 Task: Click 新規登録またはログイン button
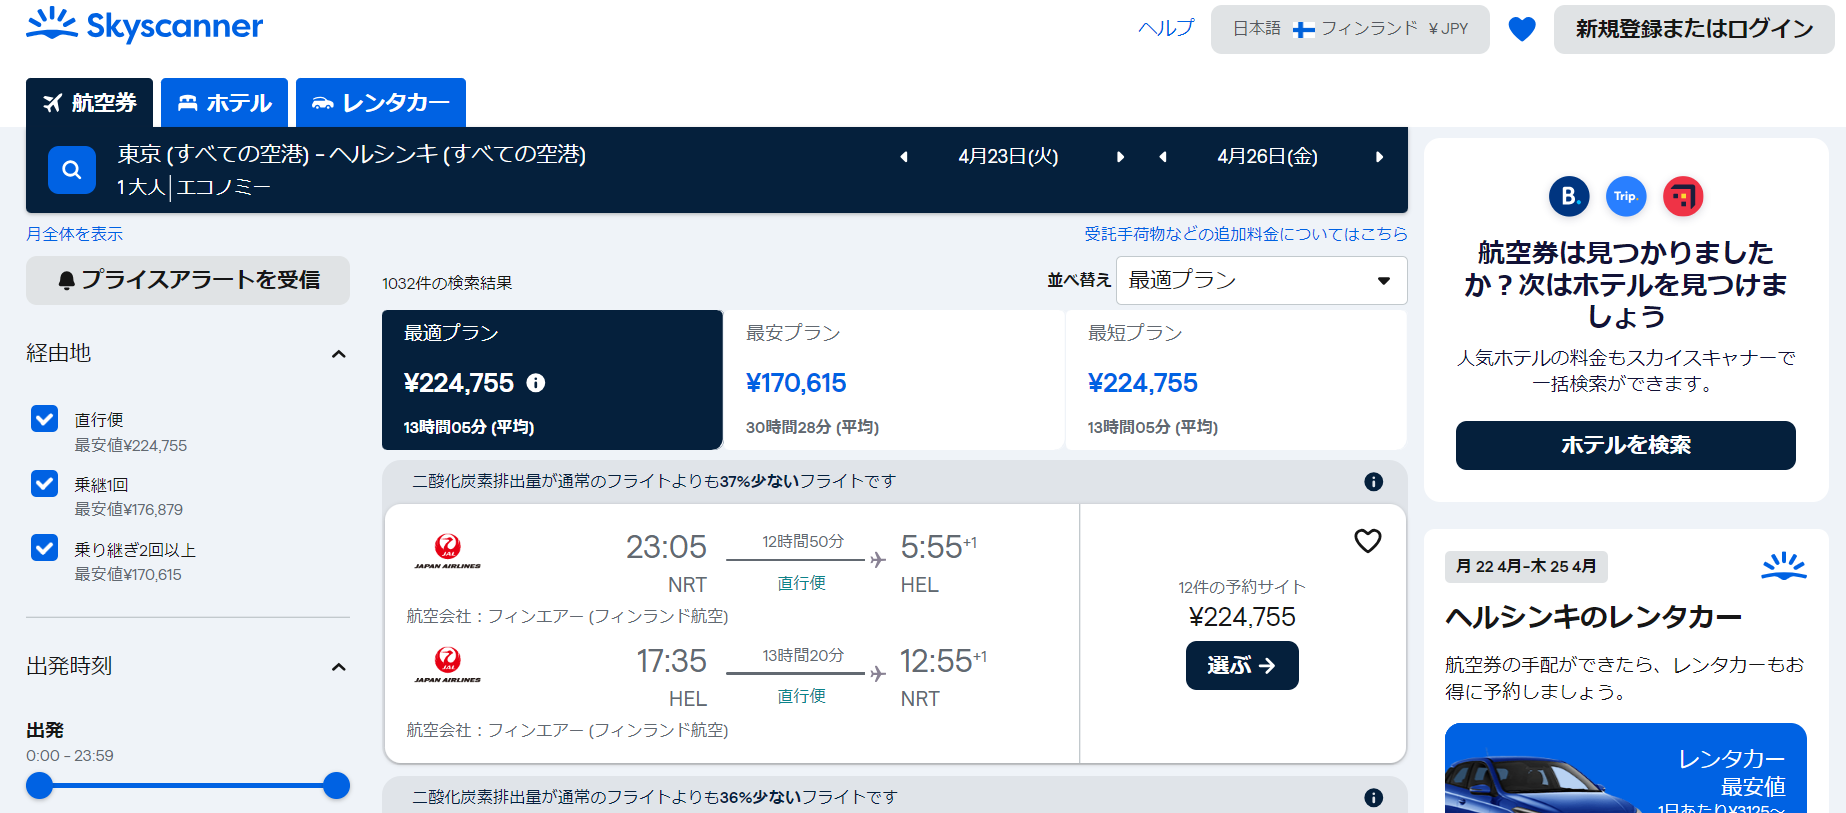tap(1694, 29)
